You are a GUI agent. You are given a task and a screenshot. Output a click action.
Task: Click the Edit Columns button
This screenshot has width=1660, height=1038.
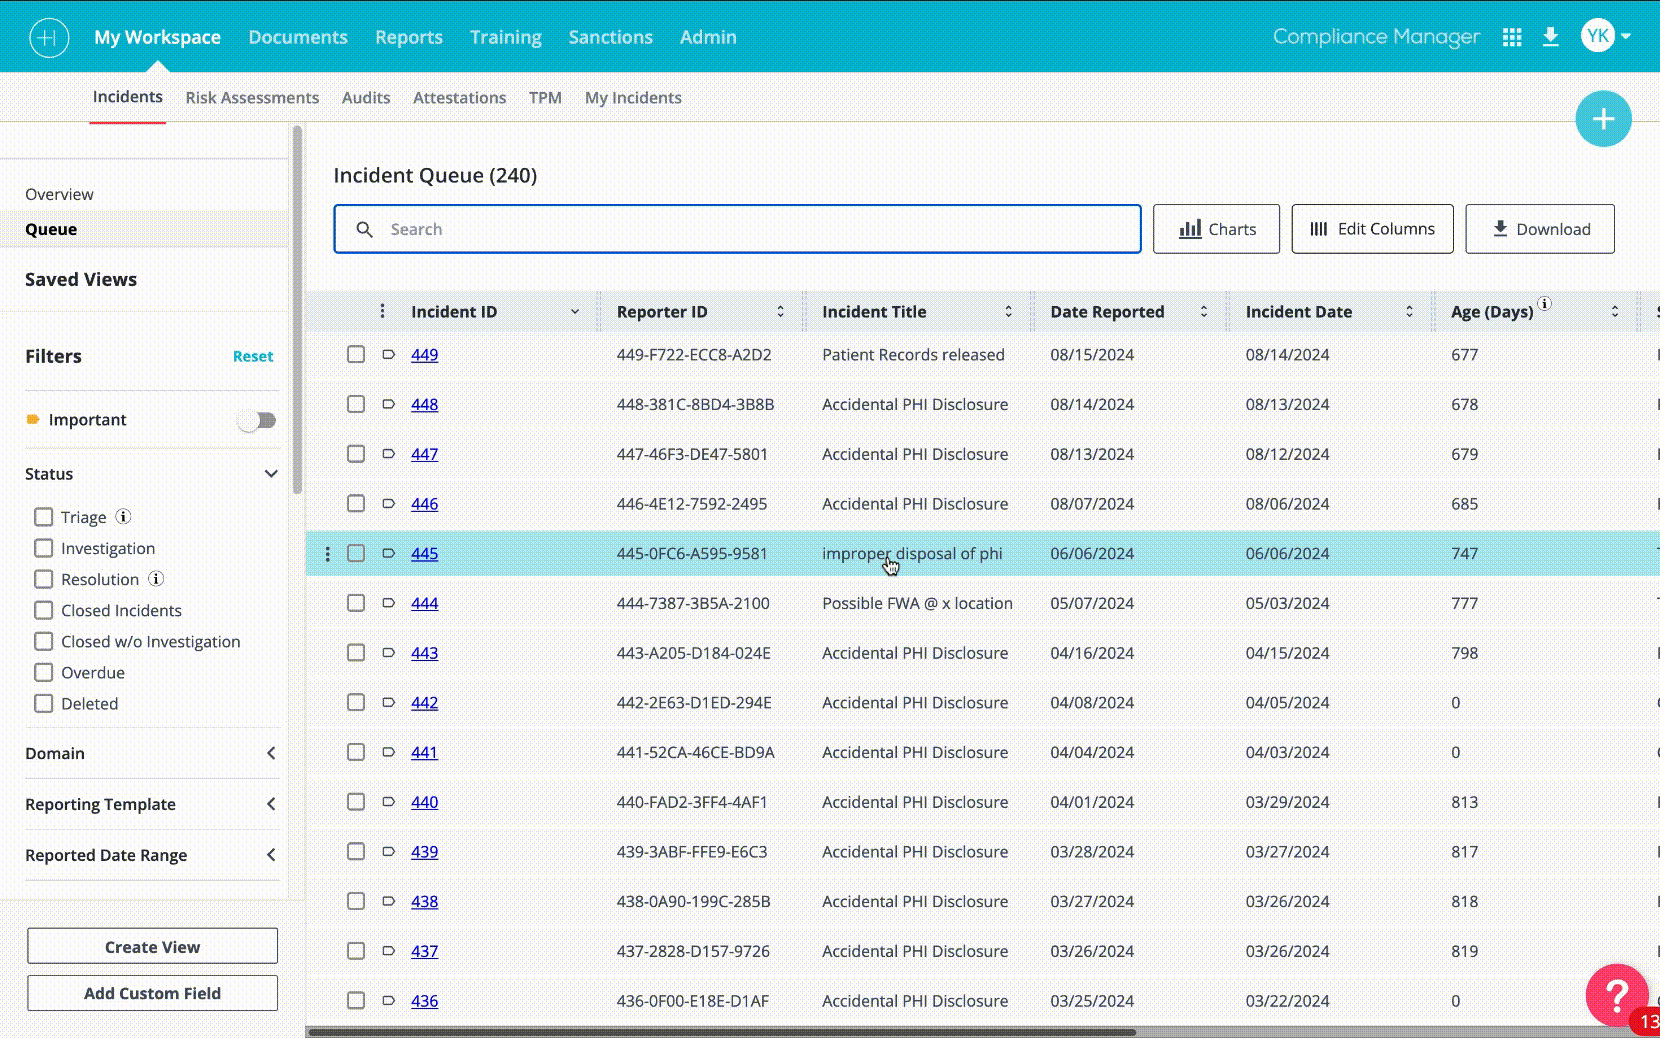(x=1372, y=229)
